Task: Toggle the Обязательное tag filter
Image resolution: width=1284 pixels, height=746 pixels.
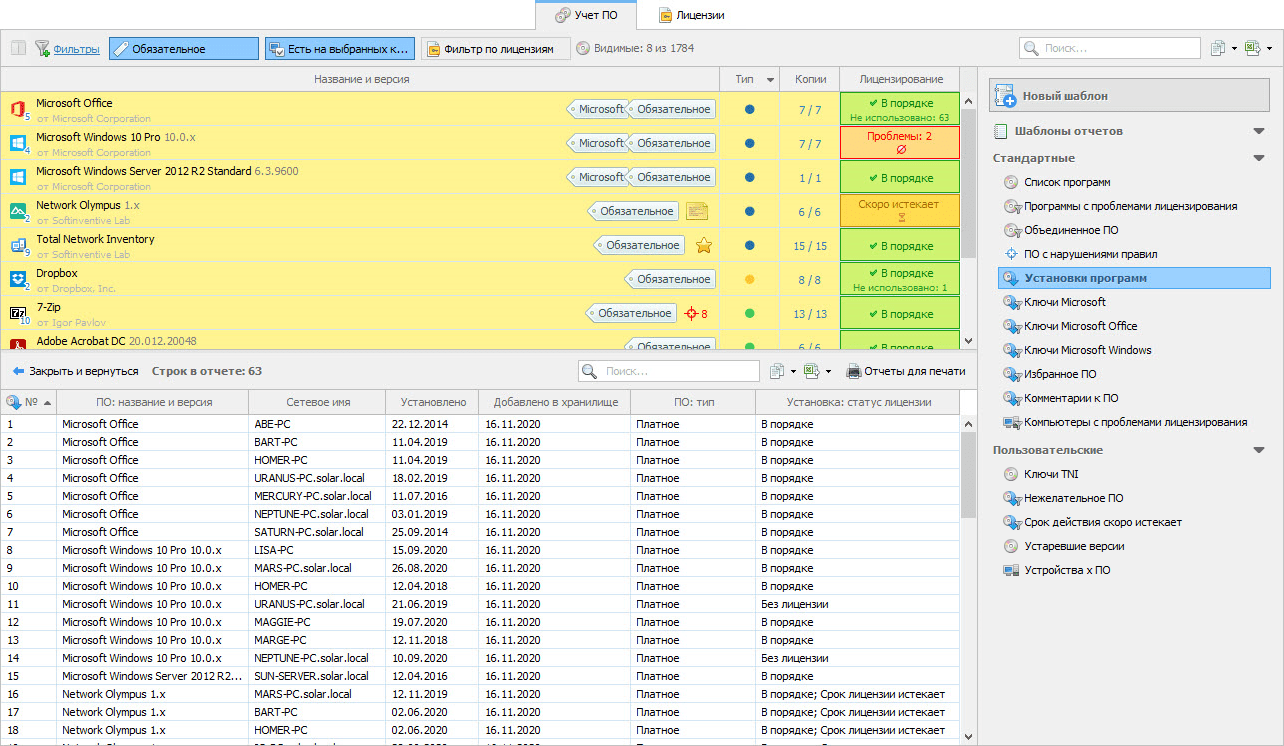Action: [x=184, y=49]
